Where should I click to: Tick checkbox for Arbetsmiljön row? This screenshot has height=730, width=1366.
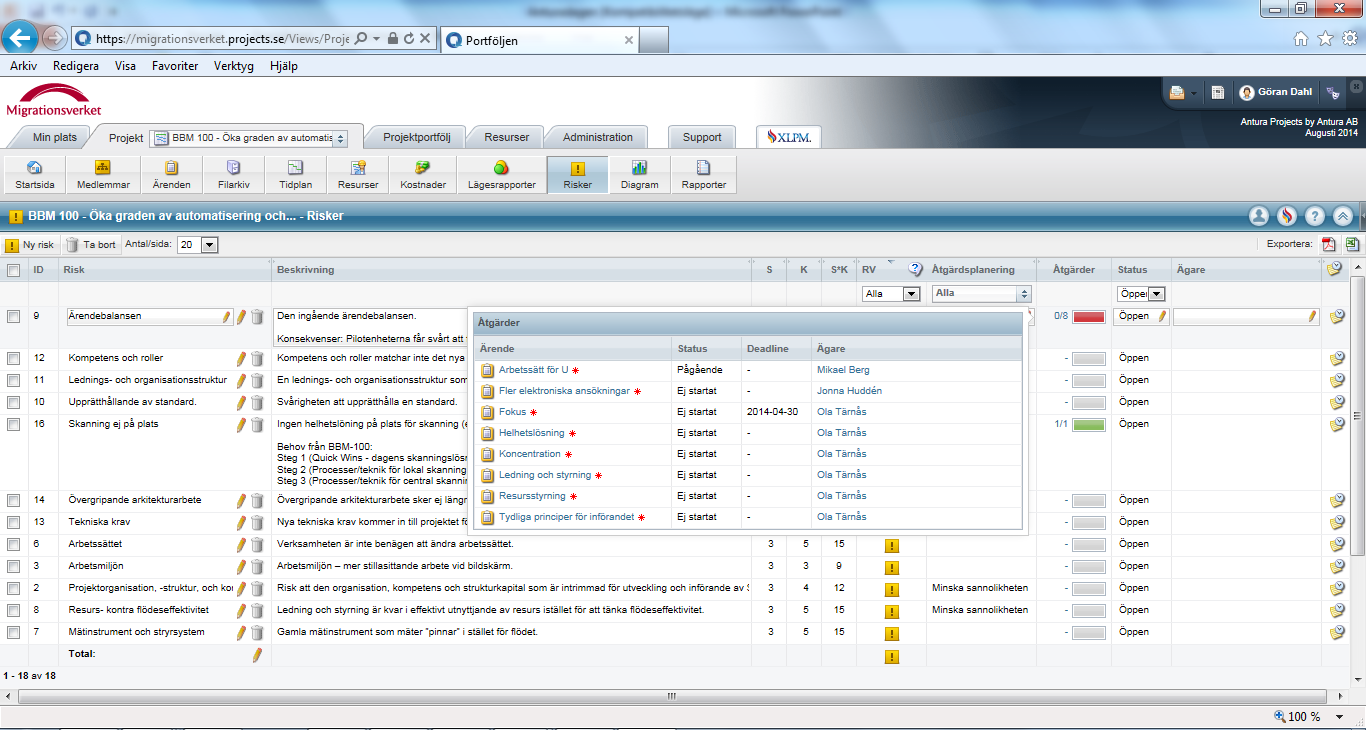pyautogui.click(x=13, y=566)
